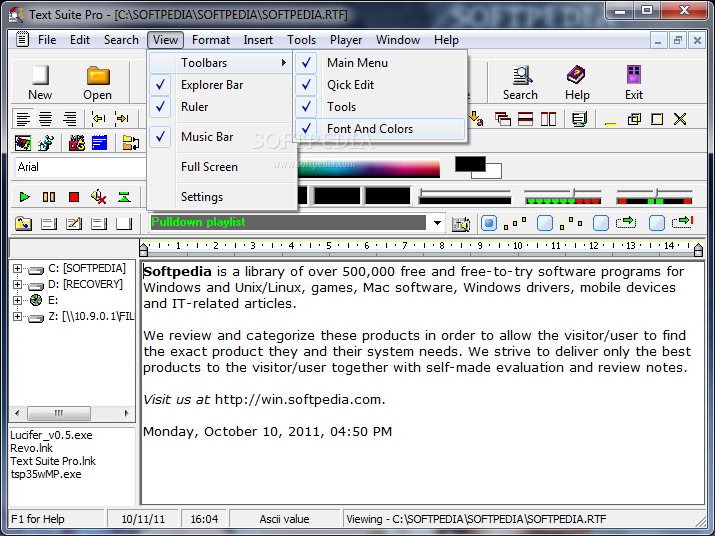Image resolution: width=715 pixels, height=536 pixels.
Task: Click the tile windows horizontally icon
Action: click(x=525, y=119)
